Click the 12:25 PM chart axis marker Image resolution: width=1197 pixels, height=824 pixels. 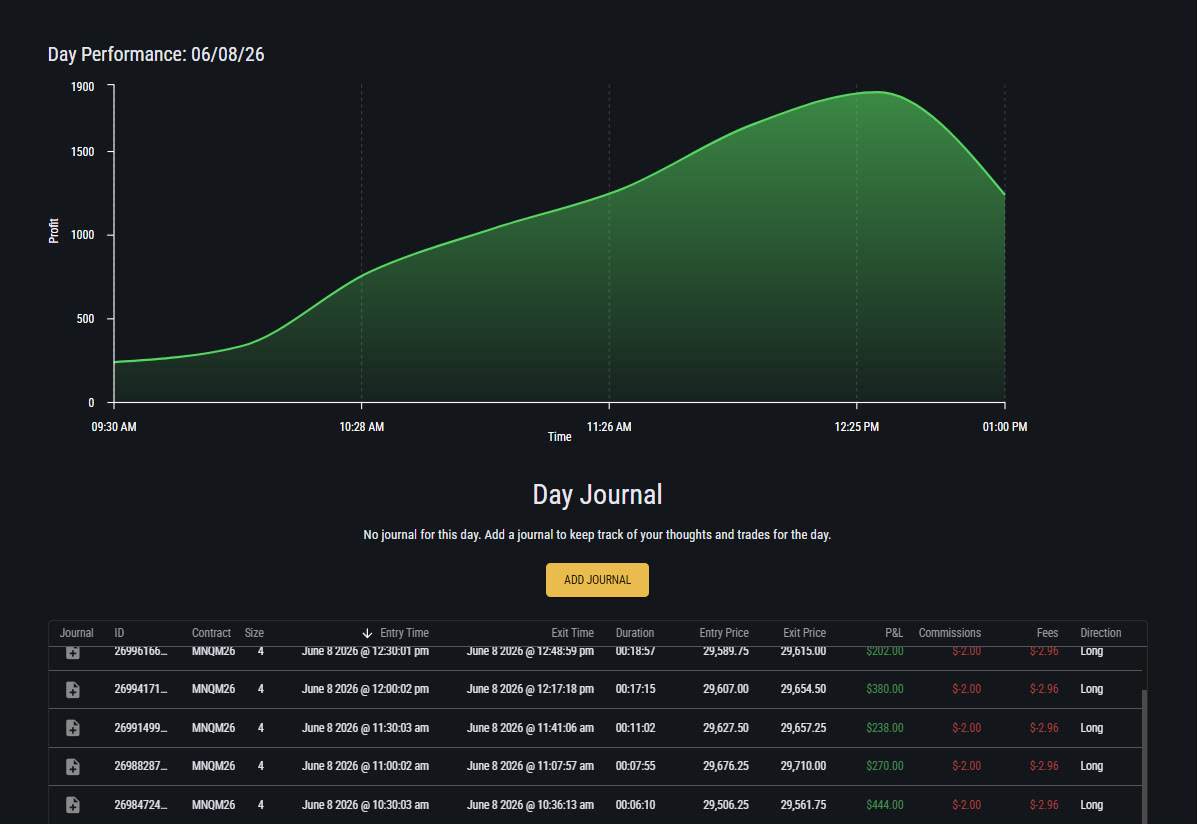coord(857,427)
